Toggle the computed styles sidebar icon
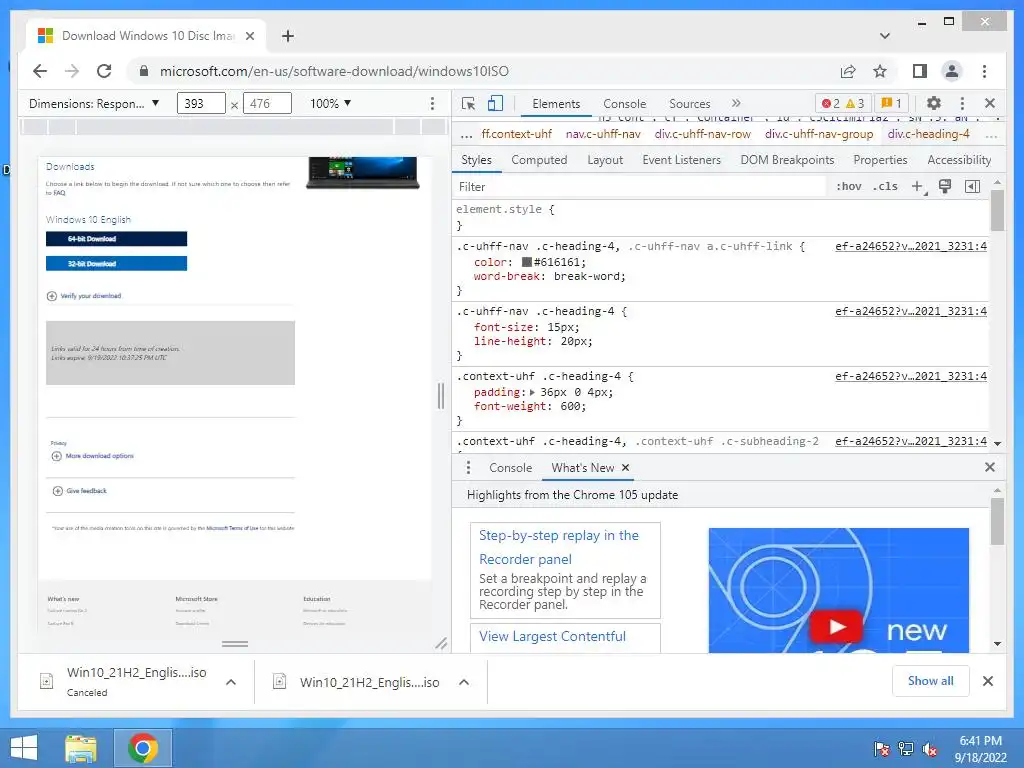1024x768 pixels. click(972, 187)
